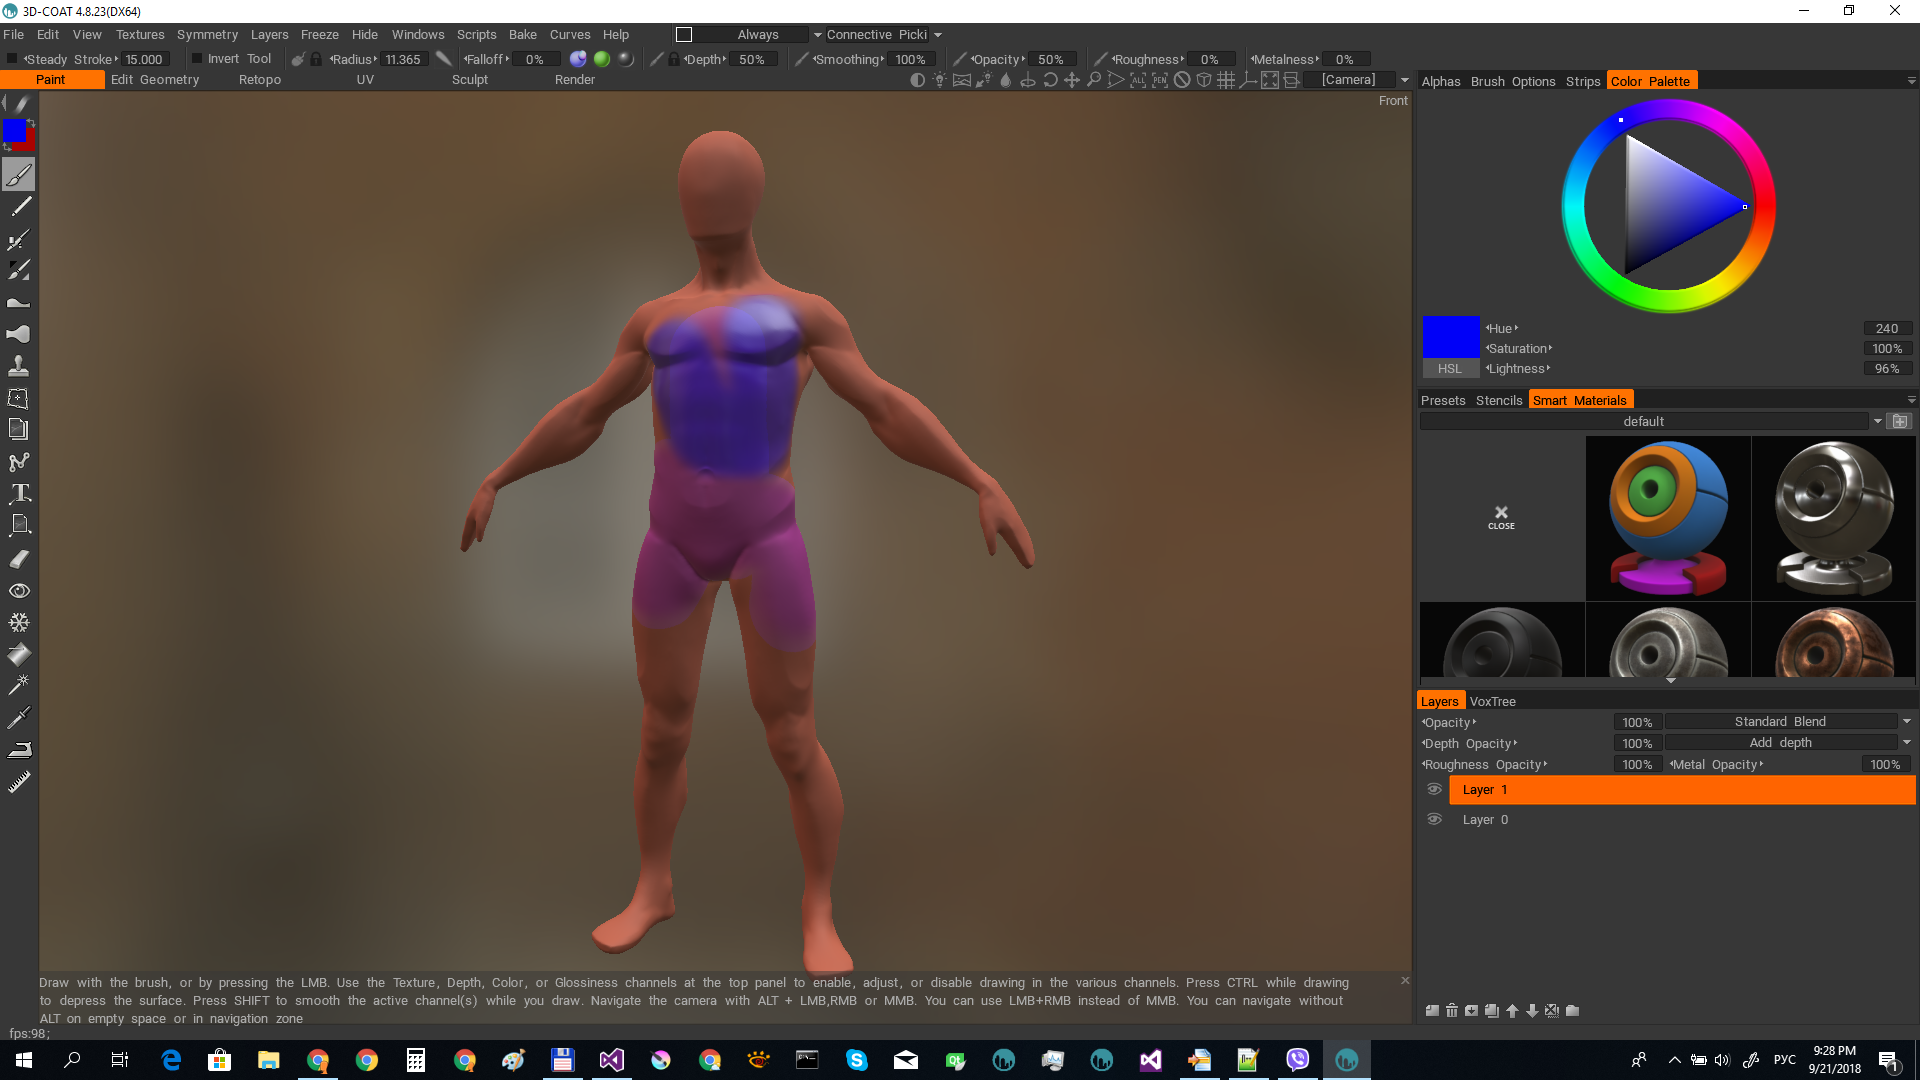Open the Standard Blend mode dropdown
Viewport: 1920px width, 1080px height.
[1906, 721]
